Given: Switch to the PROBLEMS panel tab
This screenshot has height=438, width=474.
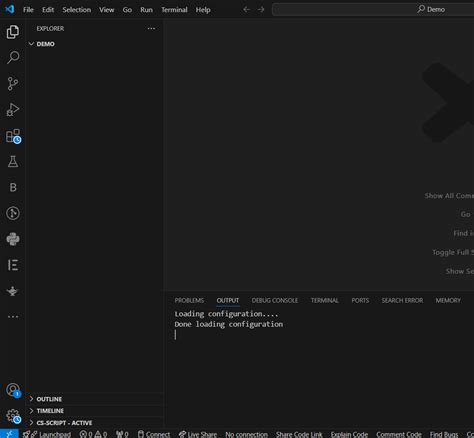Looking at the screenshot, I should click(x=189, y=300).
